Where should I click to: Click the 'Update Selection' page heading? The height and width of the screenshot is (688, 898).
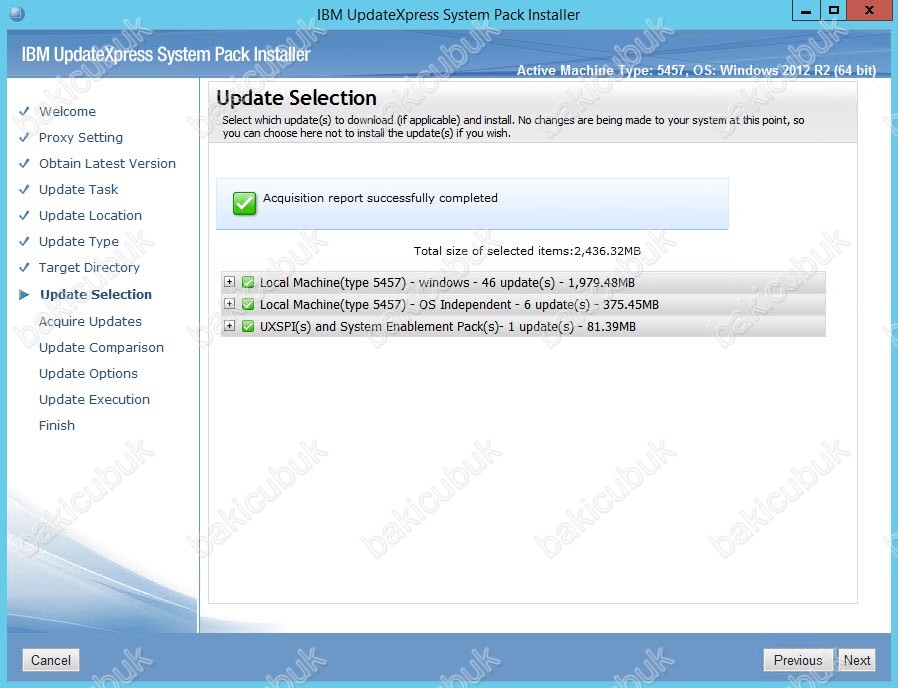(296, 98)
